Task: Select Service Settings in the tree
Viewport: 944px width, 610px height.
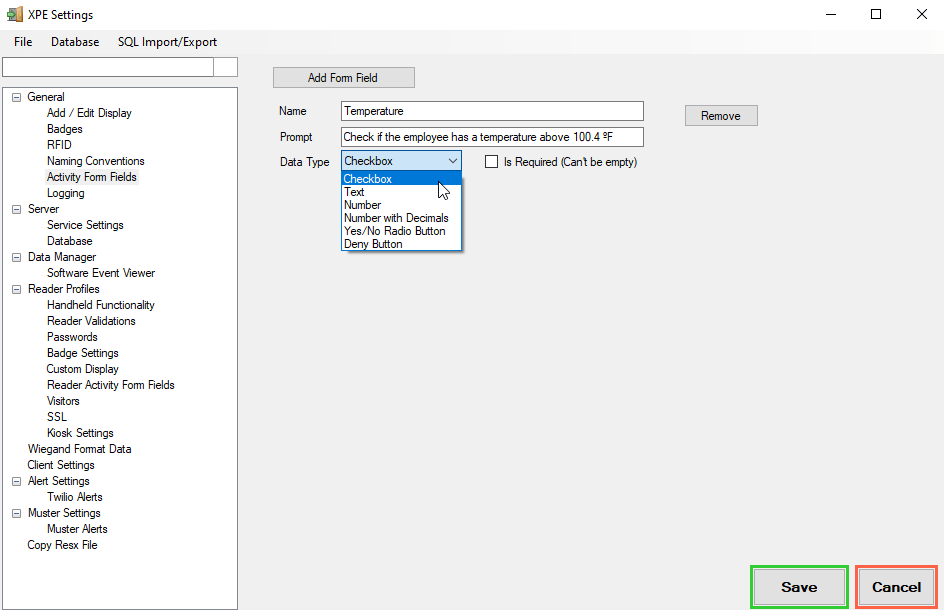Action: (x=85, y=225)
